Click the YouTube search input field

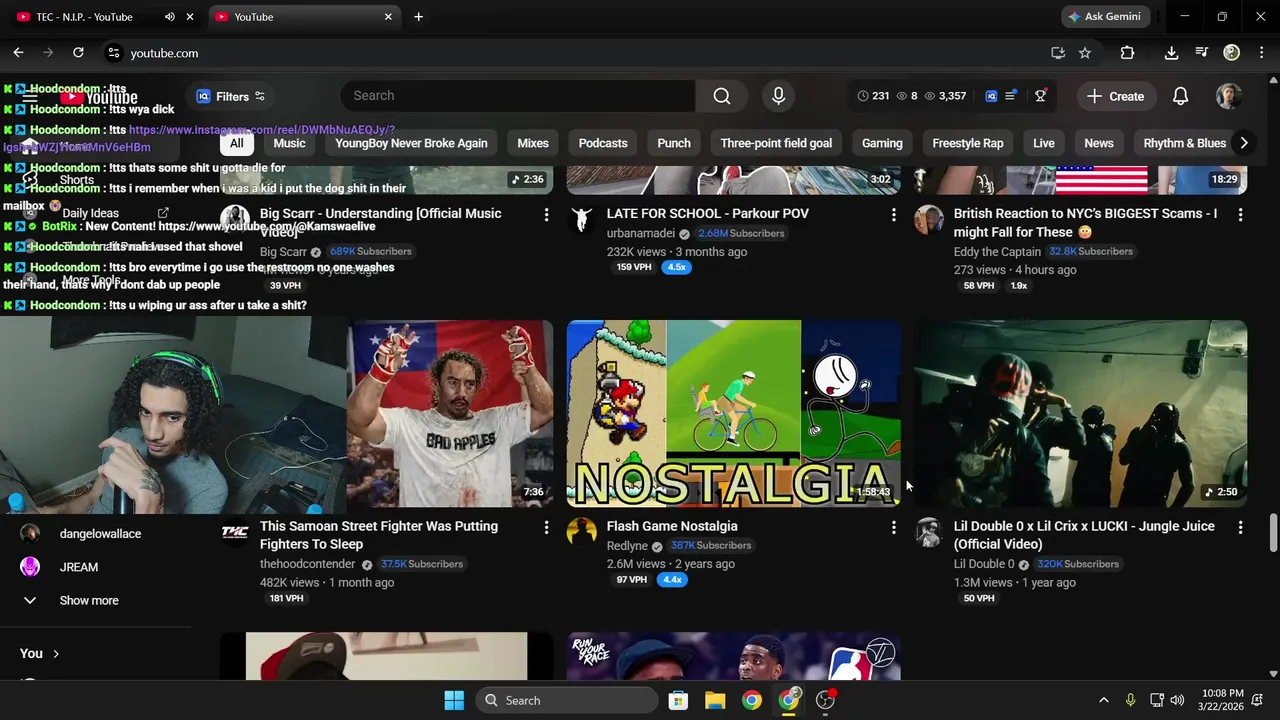tap(518, 96)
